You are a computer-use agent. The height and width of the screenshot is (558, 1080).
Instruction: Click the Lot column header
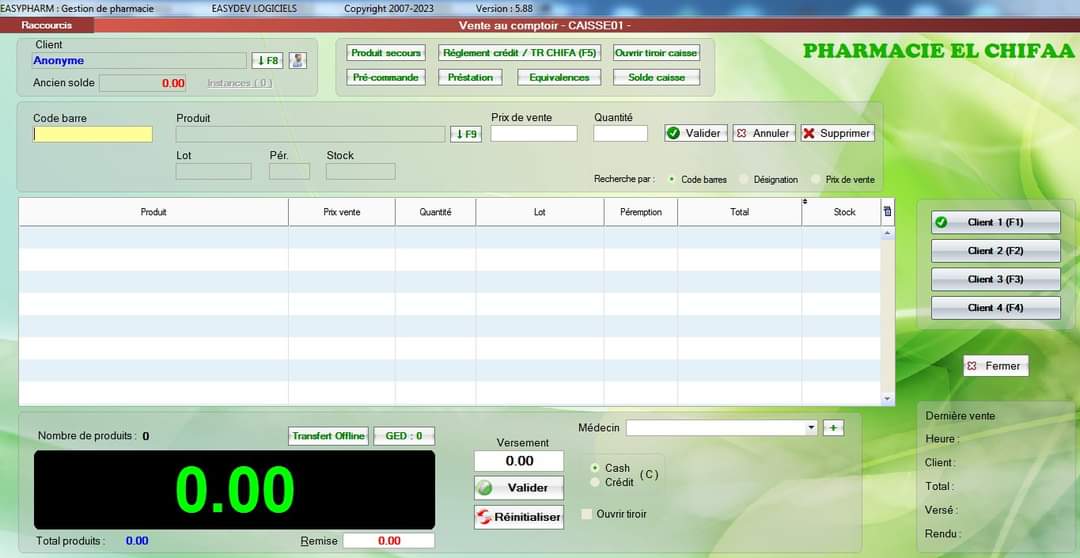[540, 212]
